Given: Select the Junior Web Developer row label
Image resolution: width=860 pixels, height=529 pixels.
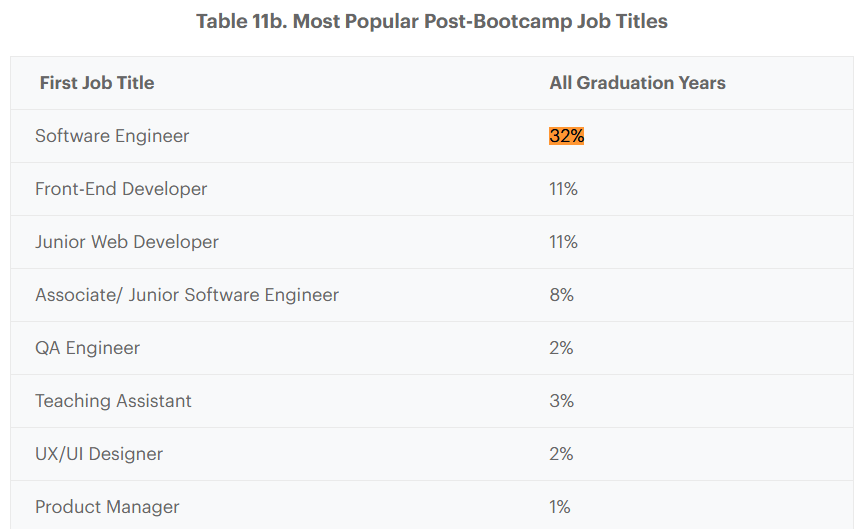Looking at the screenshot, I should (x=127, y=242).
